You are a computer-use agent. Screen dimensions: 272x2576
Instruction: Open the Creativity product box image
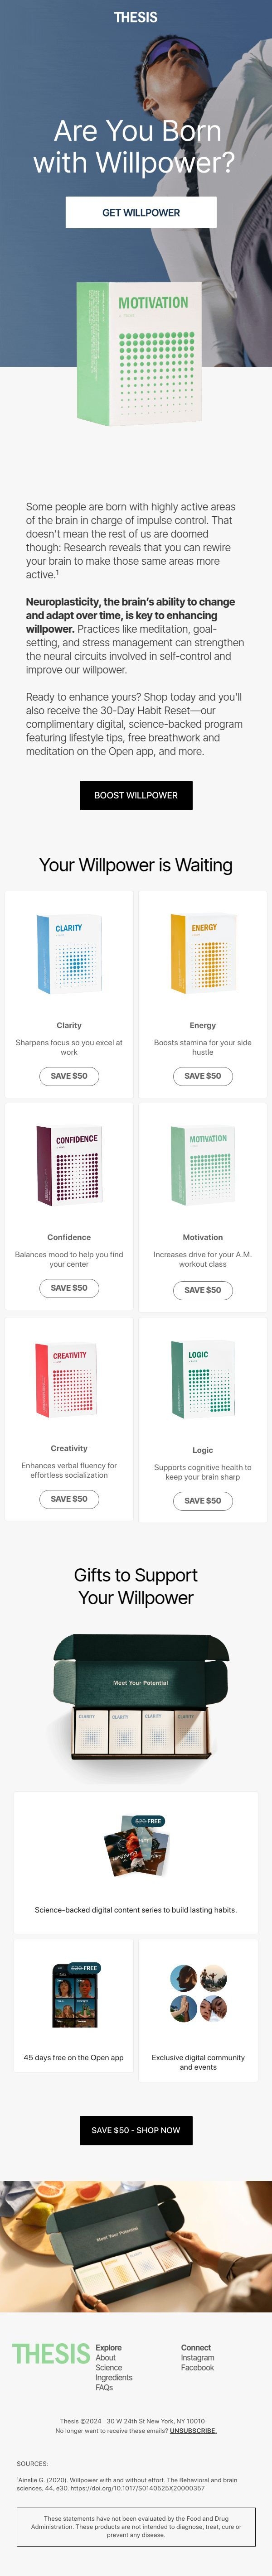click(69, 1378)
